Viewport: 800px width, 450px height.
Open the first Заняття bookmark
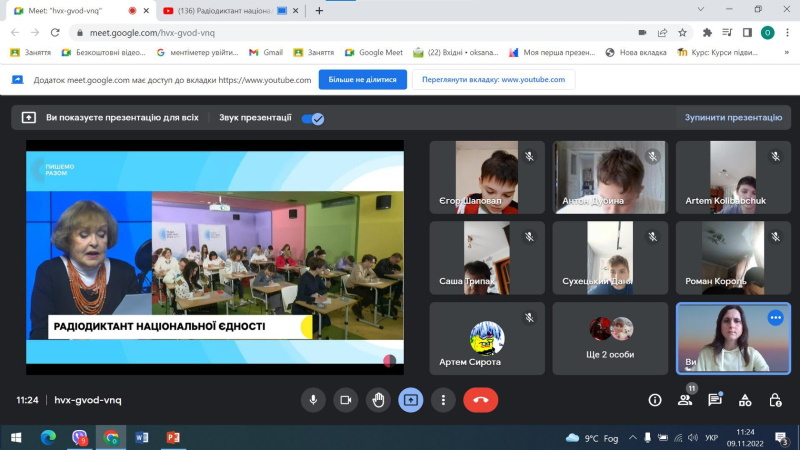(x=31, y=53)
